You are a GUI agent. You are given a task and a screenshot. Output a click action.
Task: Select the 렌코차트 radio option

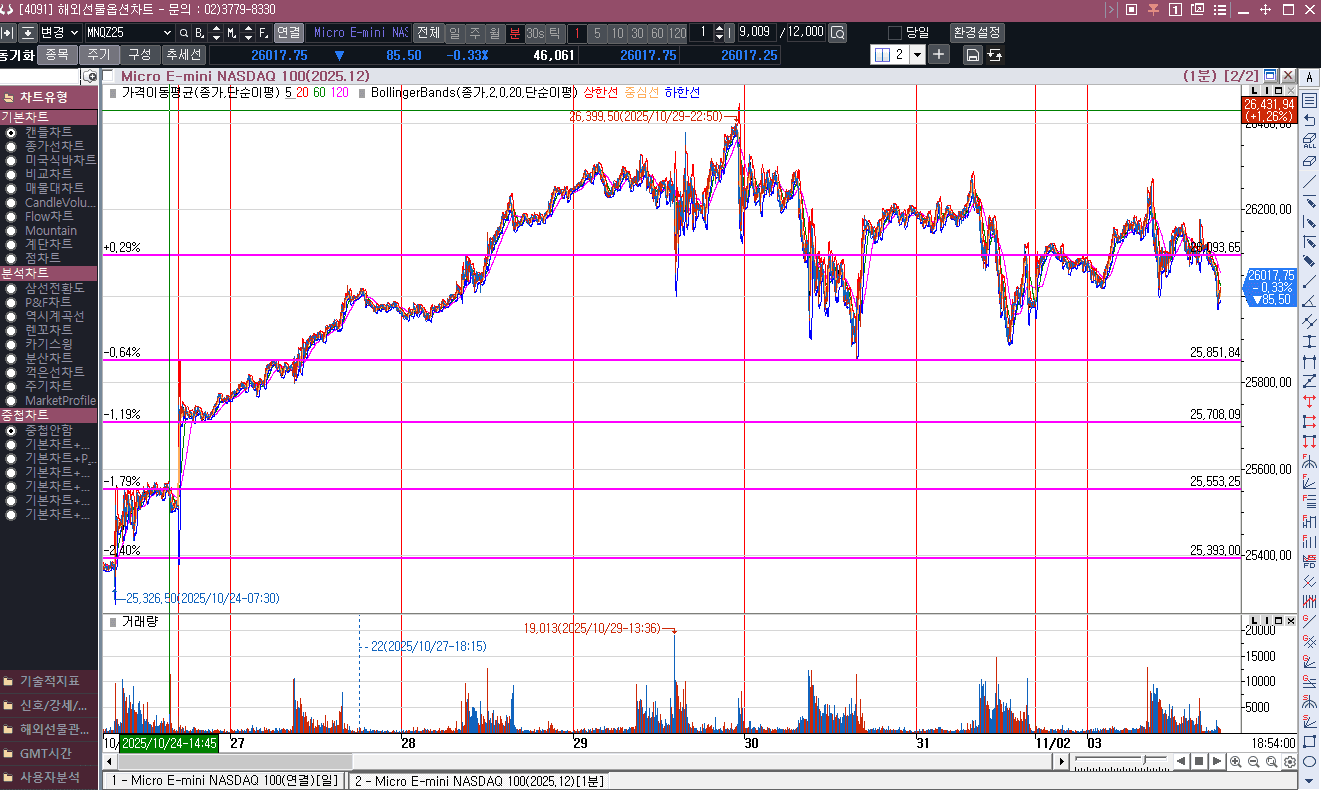(11, 330)
